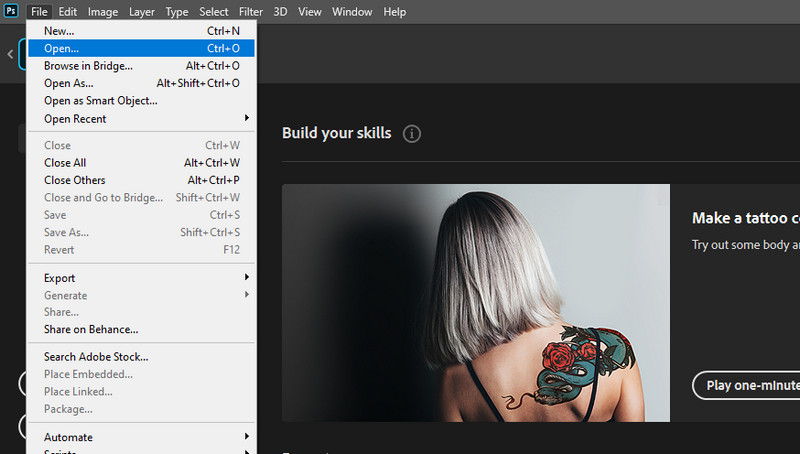
Task: Open the Filter menu in menu bar
Action: tap(251, 12)
